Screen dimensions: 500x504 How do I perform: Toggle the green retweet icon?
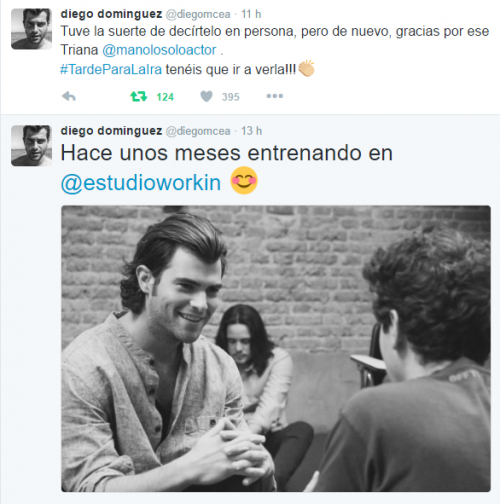coord(139,97)
